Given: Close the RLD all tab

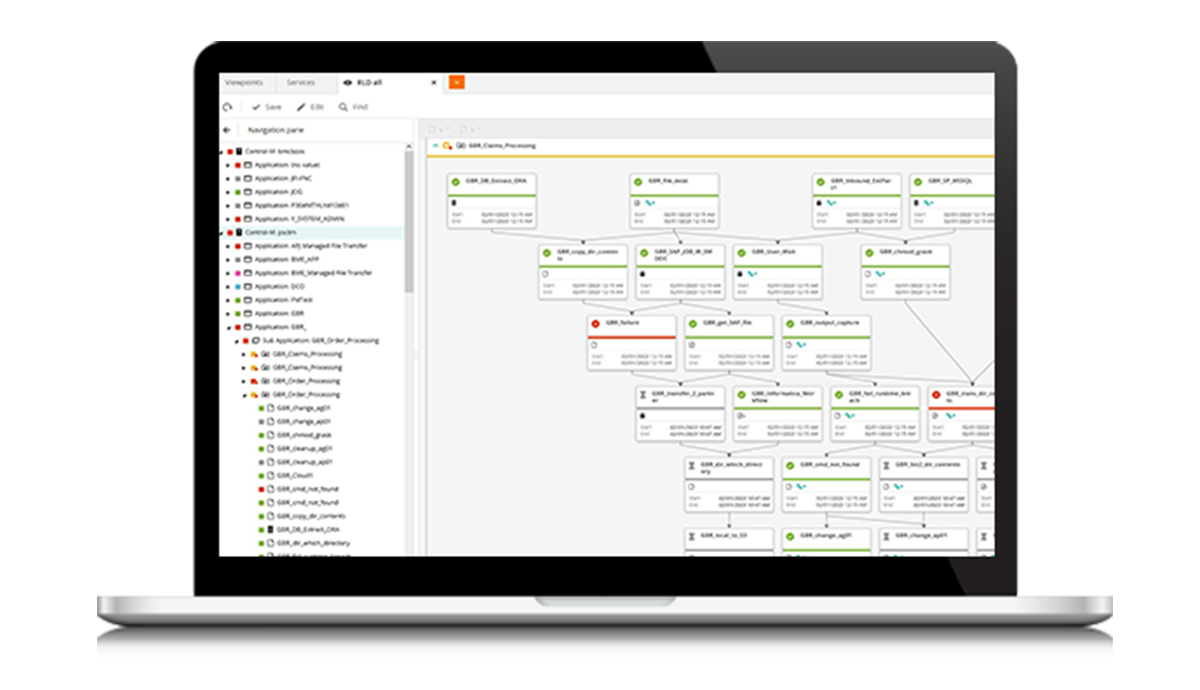Looking at the screenshot, I should (433, 83).
